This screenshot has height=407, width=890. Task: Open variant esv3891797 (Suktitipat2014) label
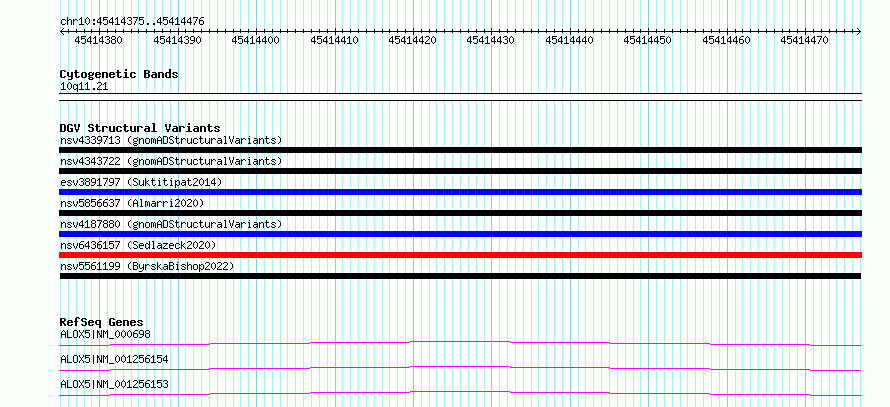coord(141,182)
